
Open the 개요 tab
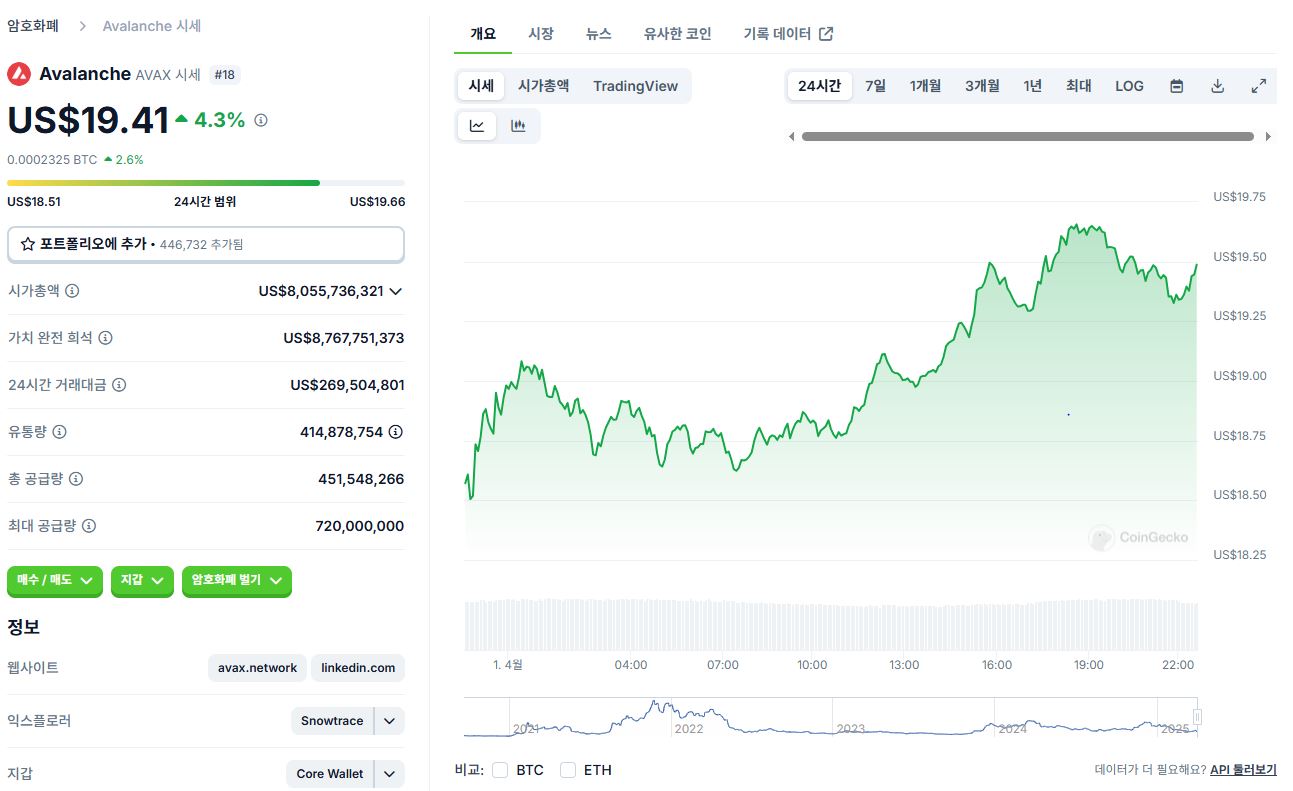[x=483, y=34]
